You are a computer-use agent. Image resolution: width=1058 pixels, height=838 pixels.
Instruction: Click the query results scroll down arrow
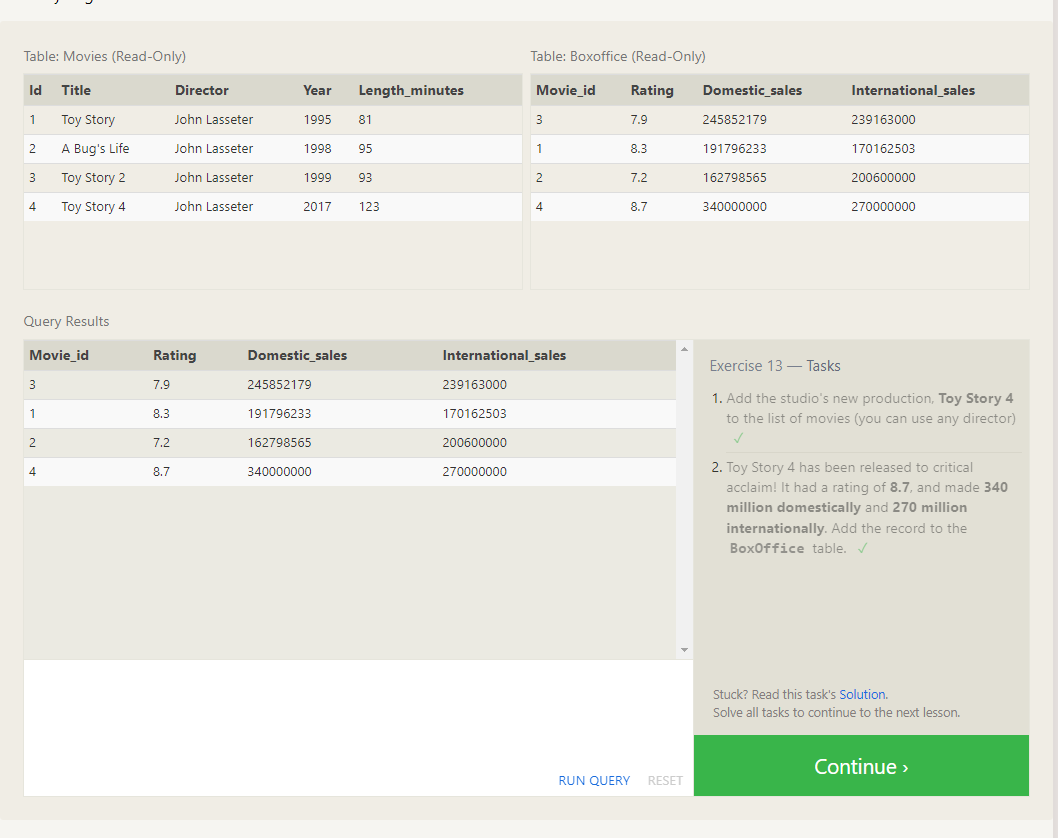[x=684, y=650]
